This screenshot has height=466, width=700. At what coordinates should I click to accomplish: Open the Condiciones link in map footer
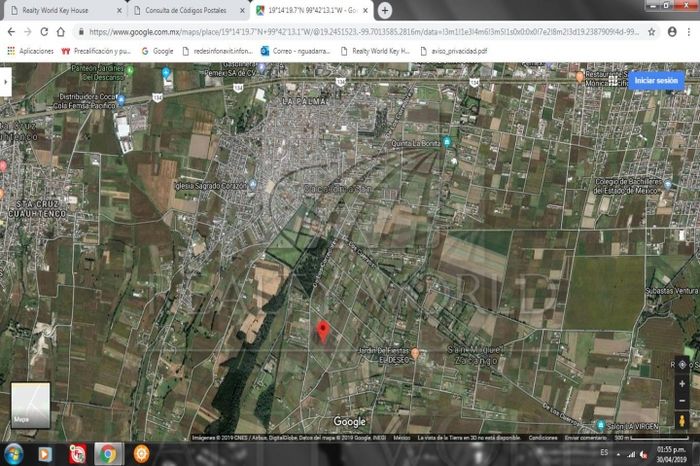[543, 437]
